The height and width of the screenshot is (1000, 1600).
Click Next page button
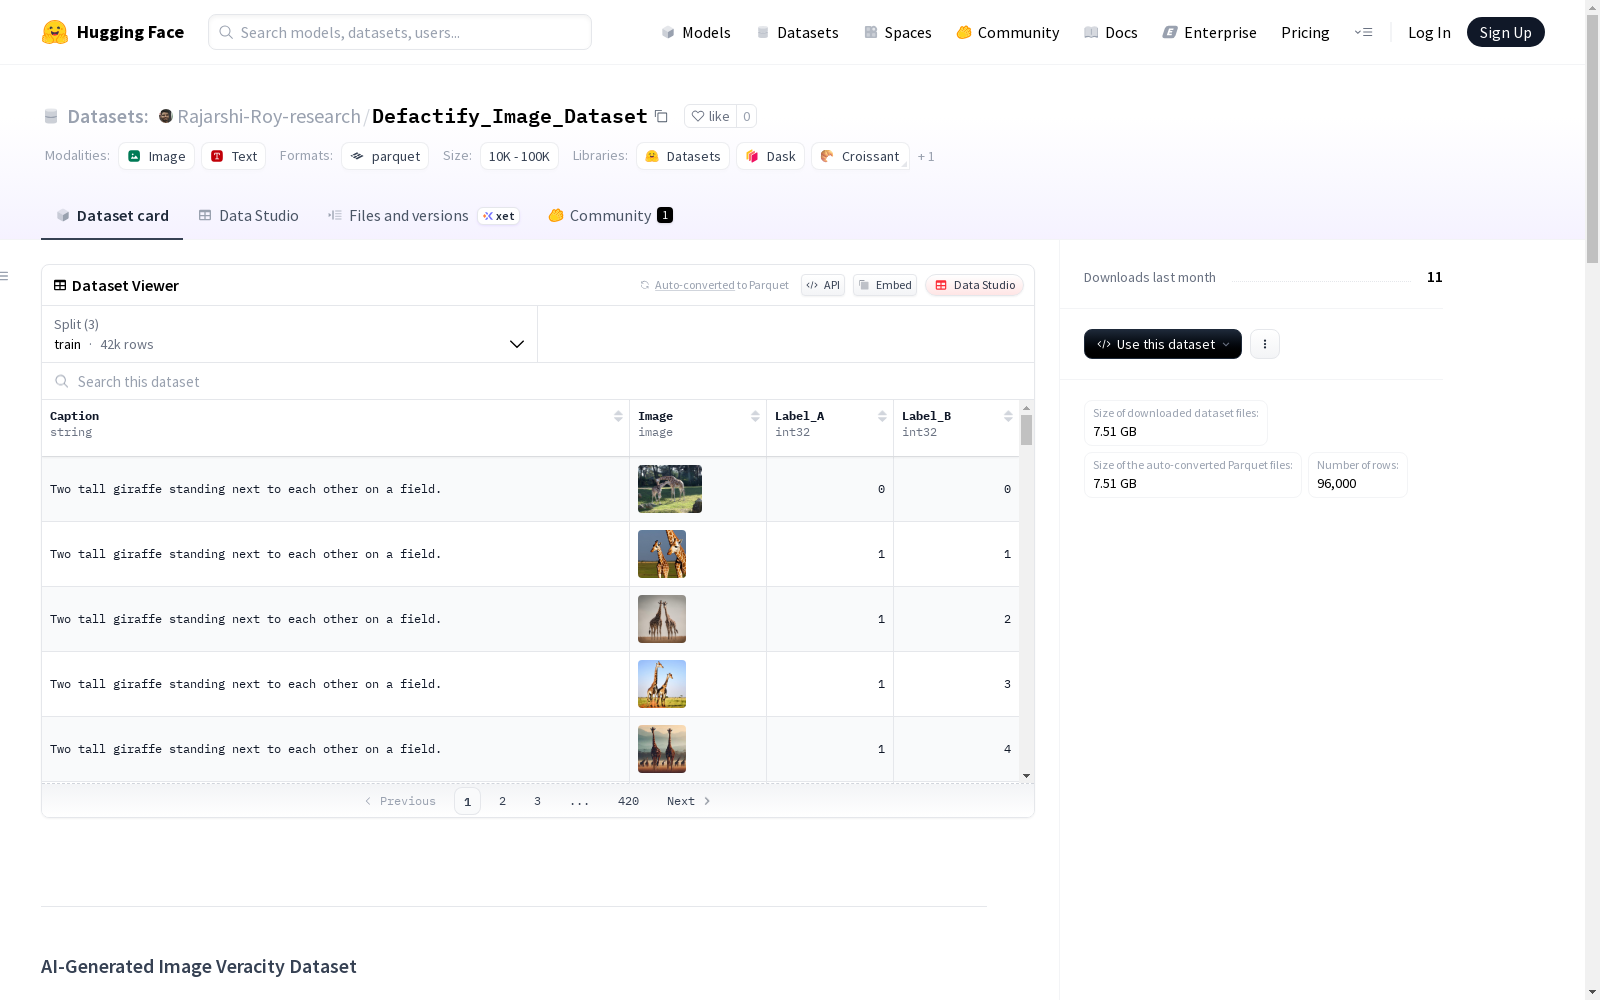(x=689, y=801)
